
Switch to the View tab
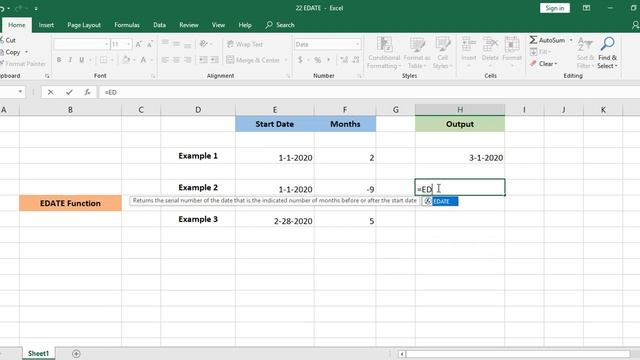click(x=218, y=25)
